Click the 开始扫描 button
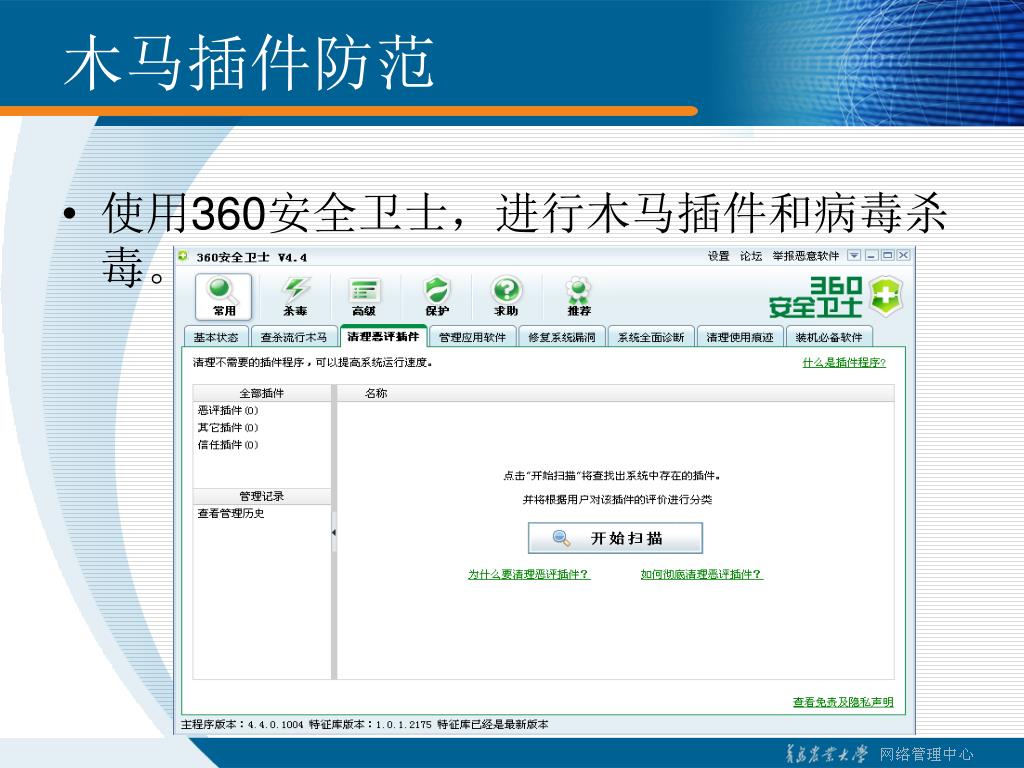This screenshot has height=768, width=1024. point(615,538)
